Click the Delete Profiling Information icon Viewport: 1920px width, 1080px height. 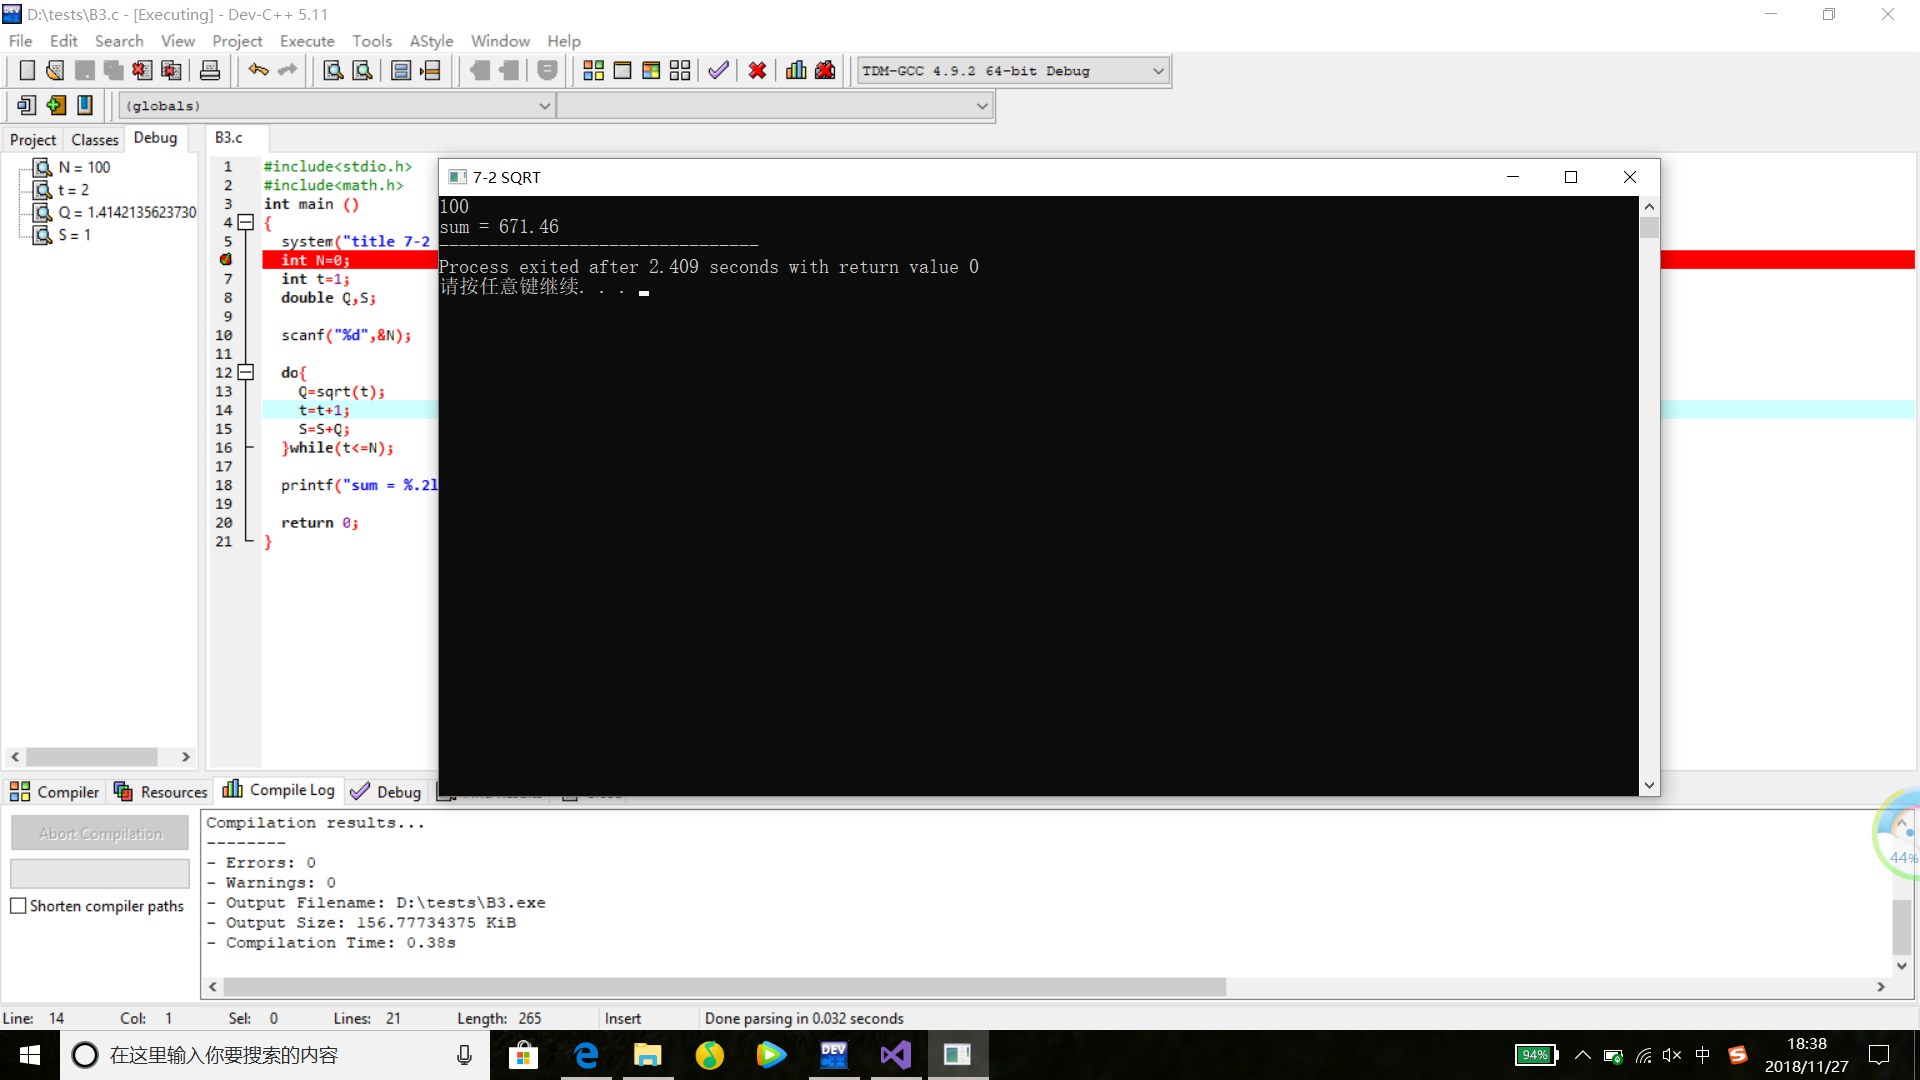point(825,71)
